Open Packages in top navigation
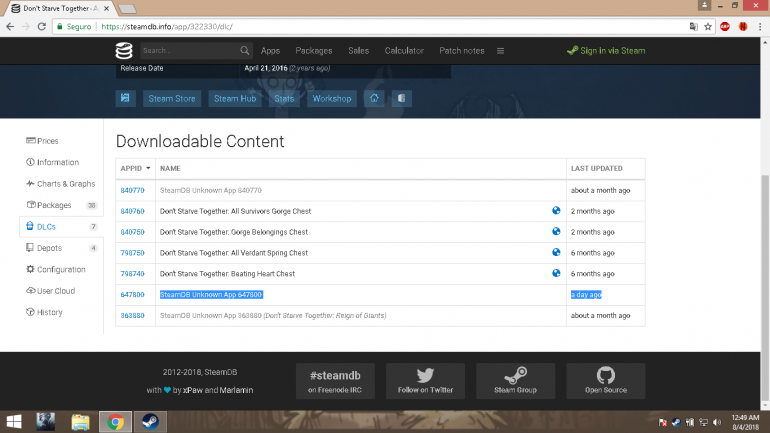 (x=314, y=51)
